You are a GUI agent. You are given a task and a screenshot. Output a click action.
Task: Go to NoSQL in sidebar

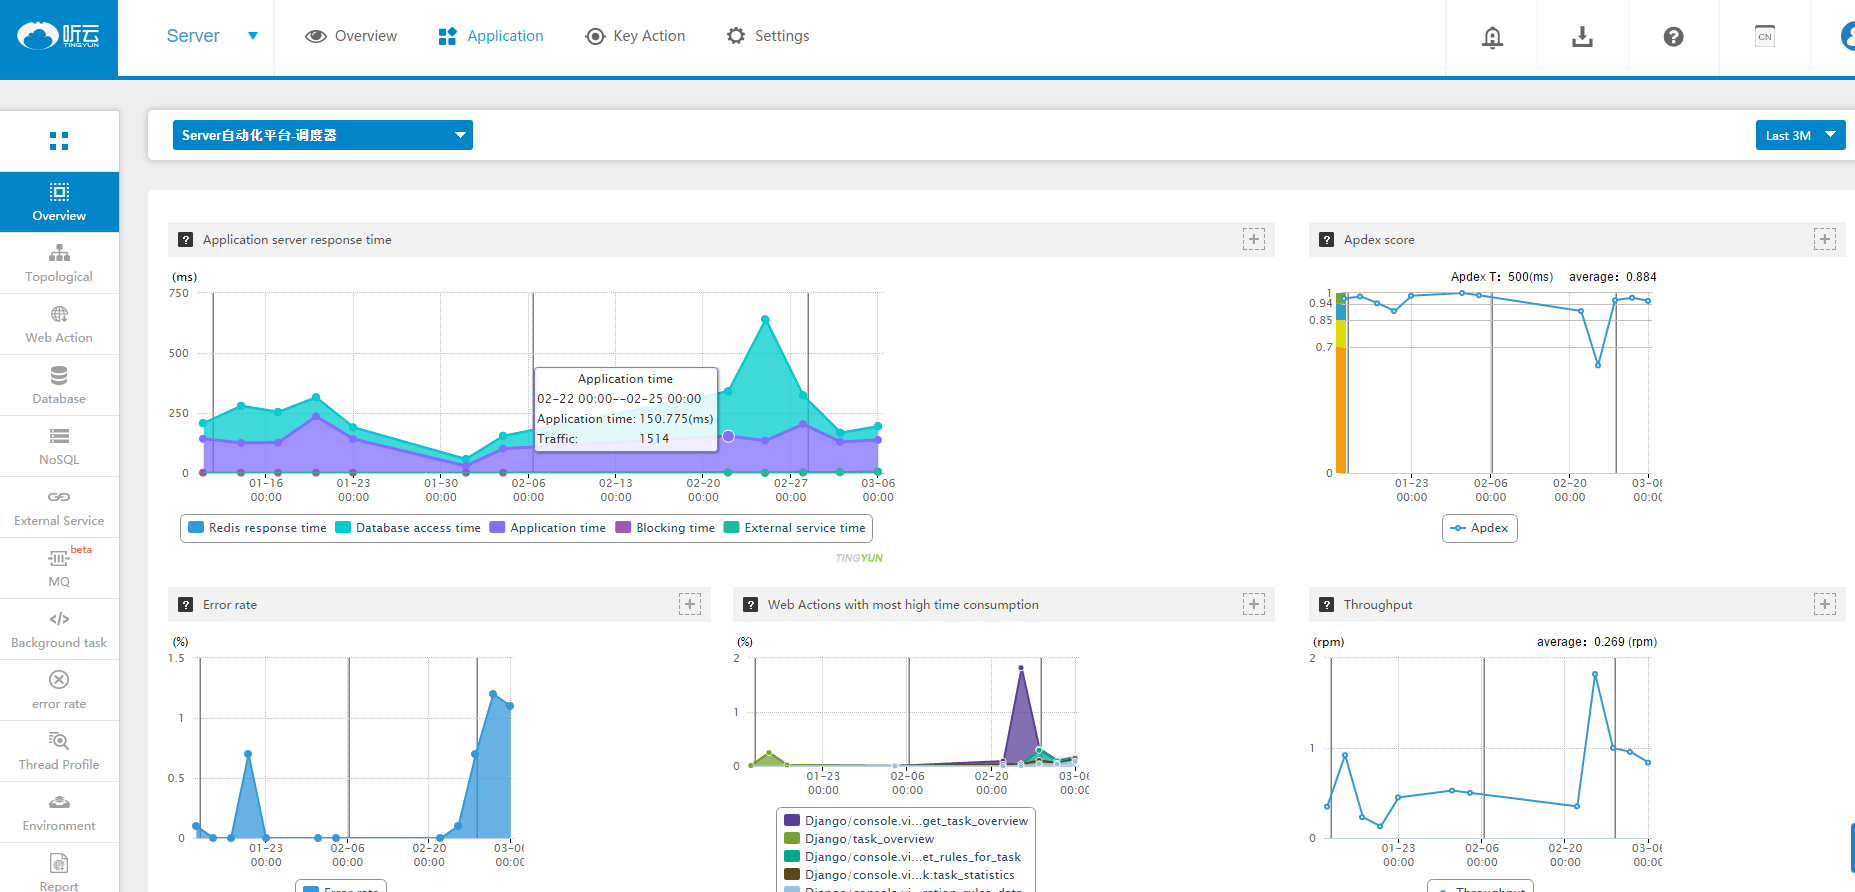(x=59, y=447)
